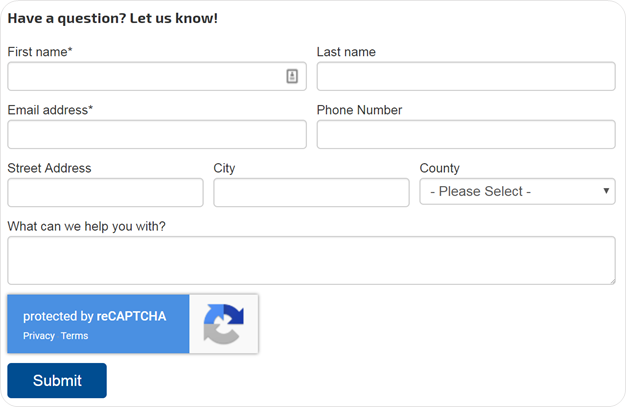Viewport: 626px width, 407px height.
Task: Click the Phone Number input
Action: [466, 135]
